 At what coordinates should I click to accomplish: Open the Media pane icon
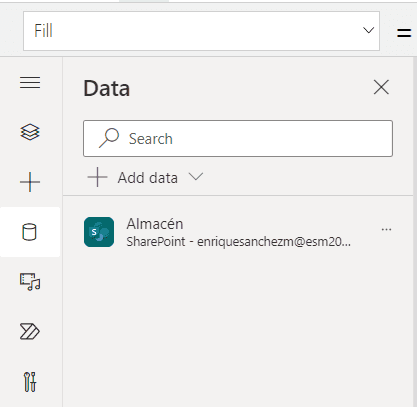tap(30, 282)
